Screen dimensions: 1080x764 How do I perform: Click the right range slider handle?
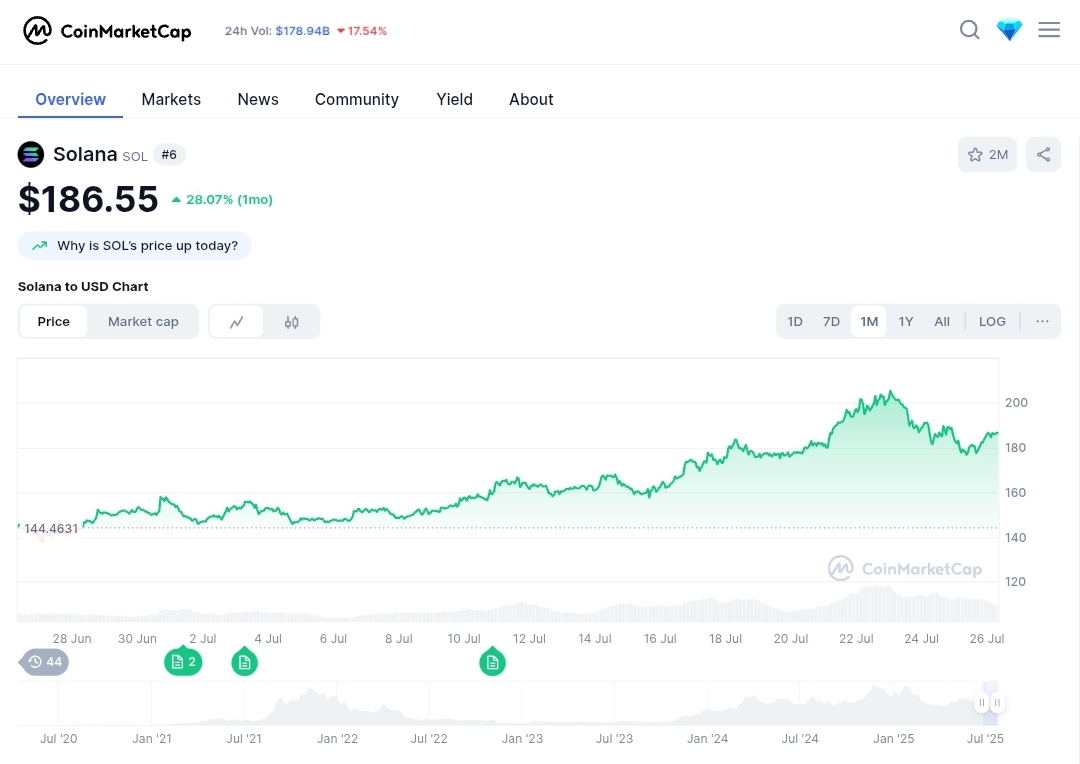(997, 703)
